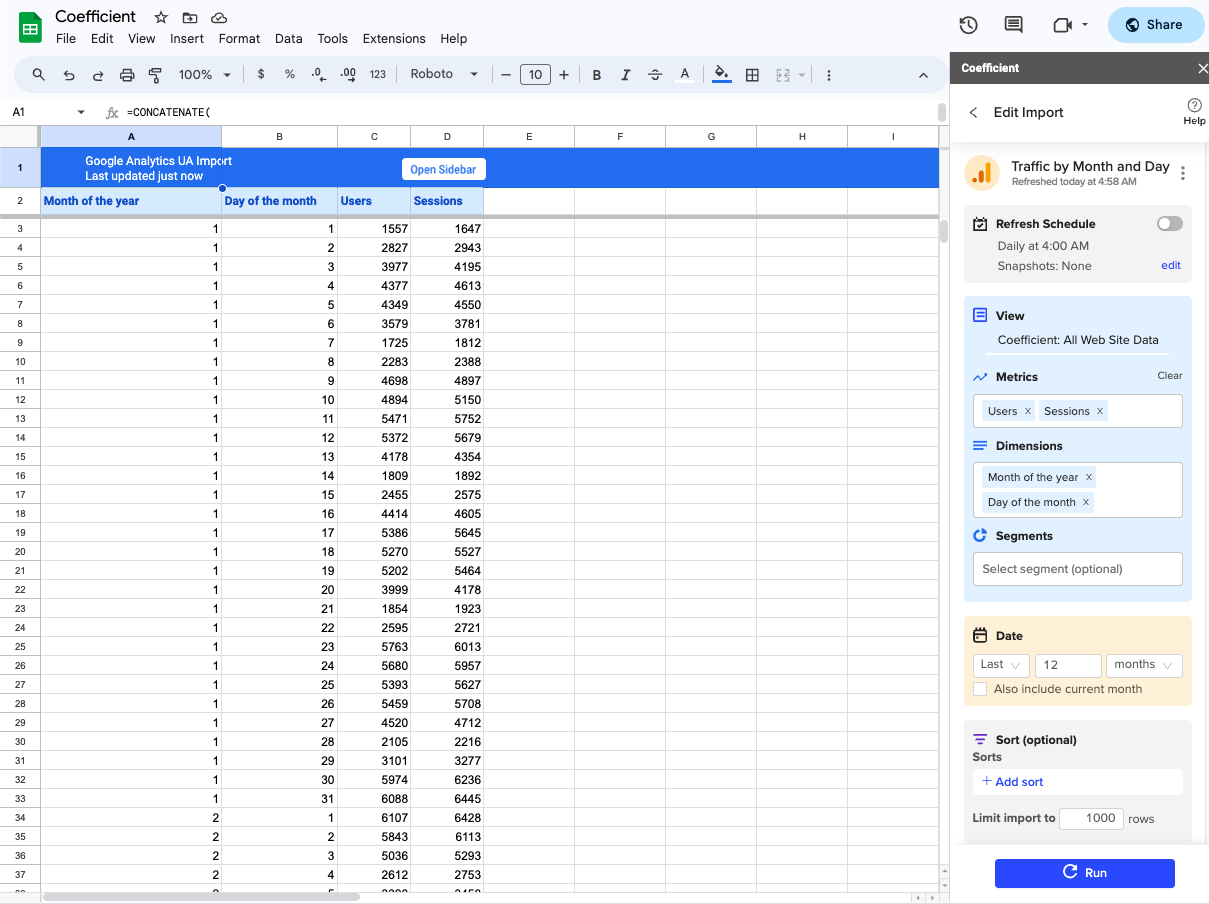
Task: Open merge cells dropdown arrow
Action: click(801, 75)
